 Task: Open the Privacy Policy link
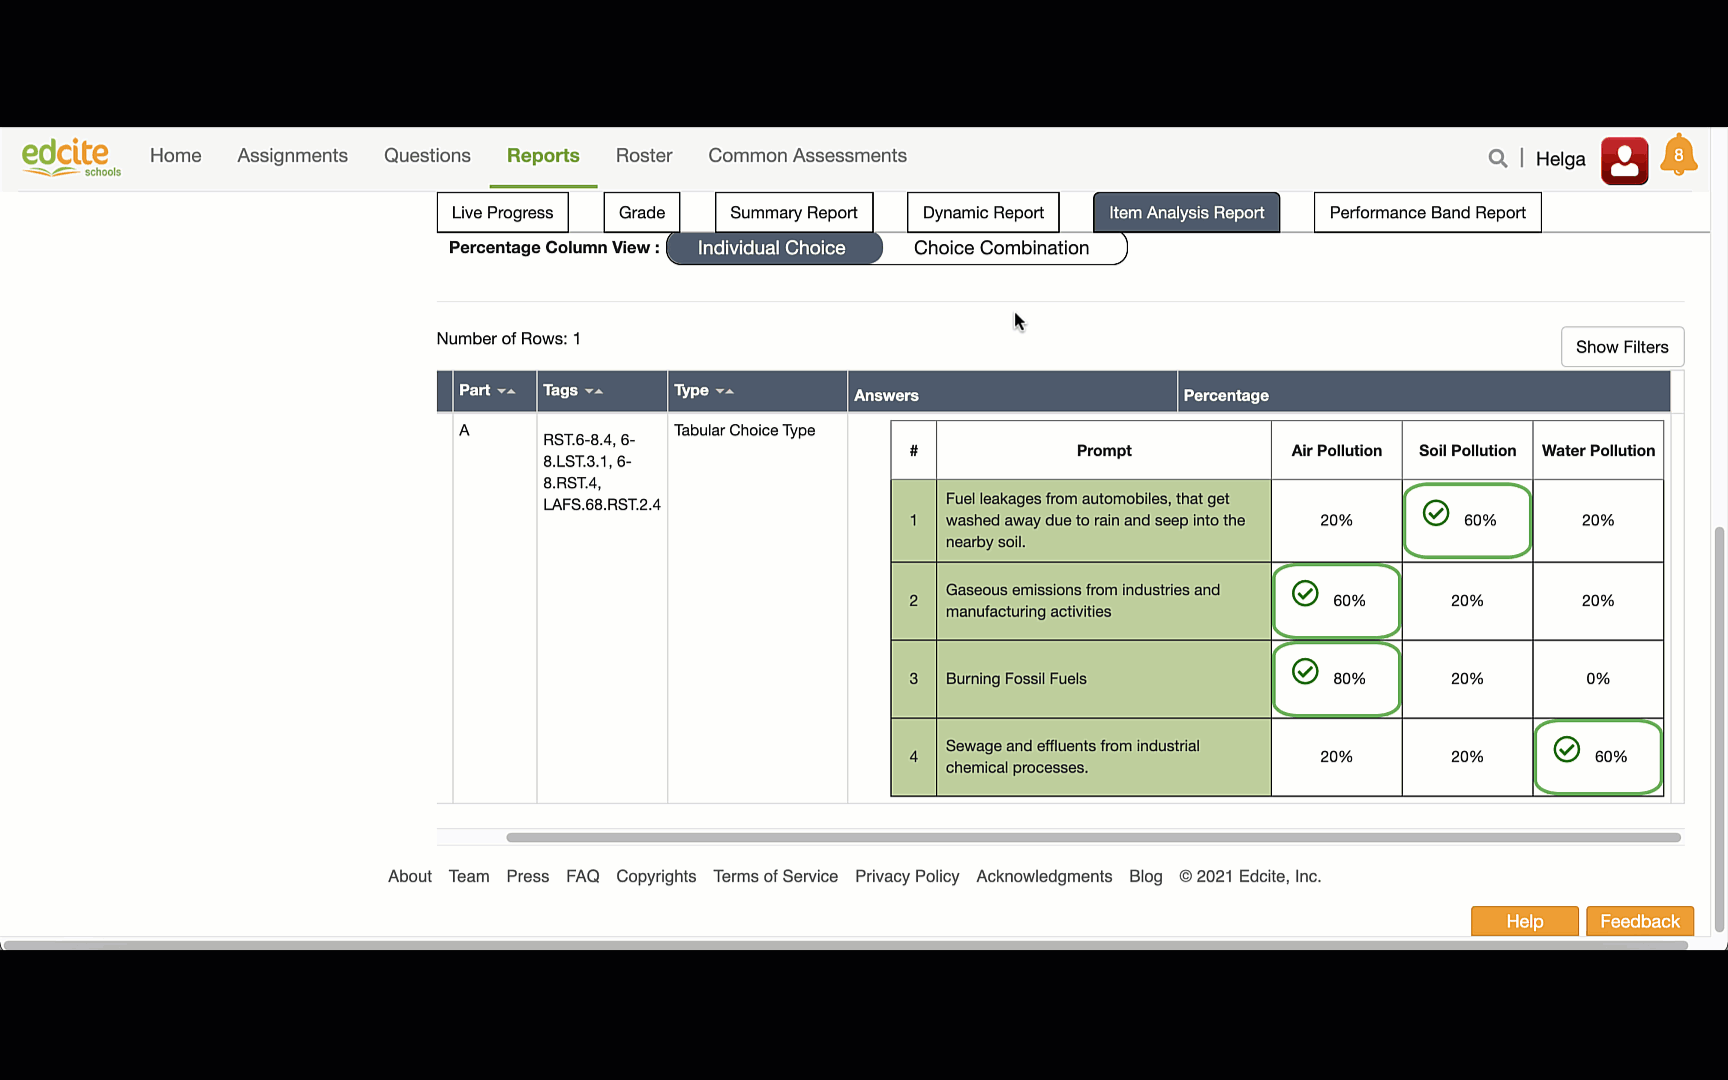pos(907,877)
